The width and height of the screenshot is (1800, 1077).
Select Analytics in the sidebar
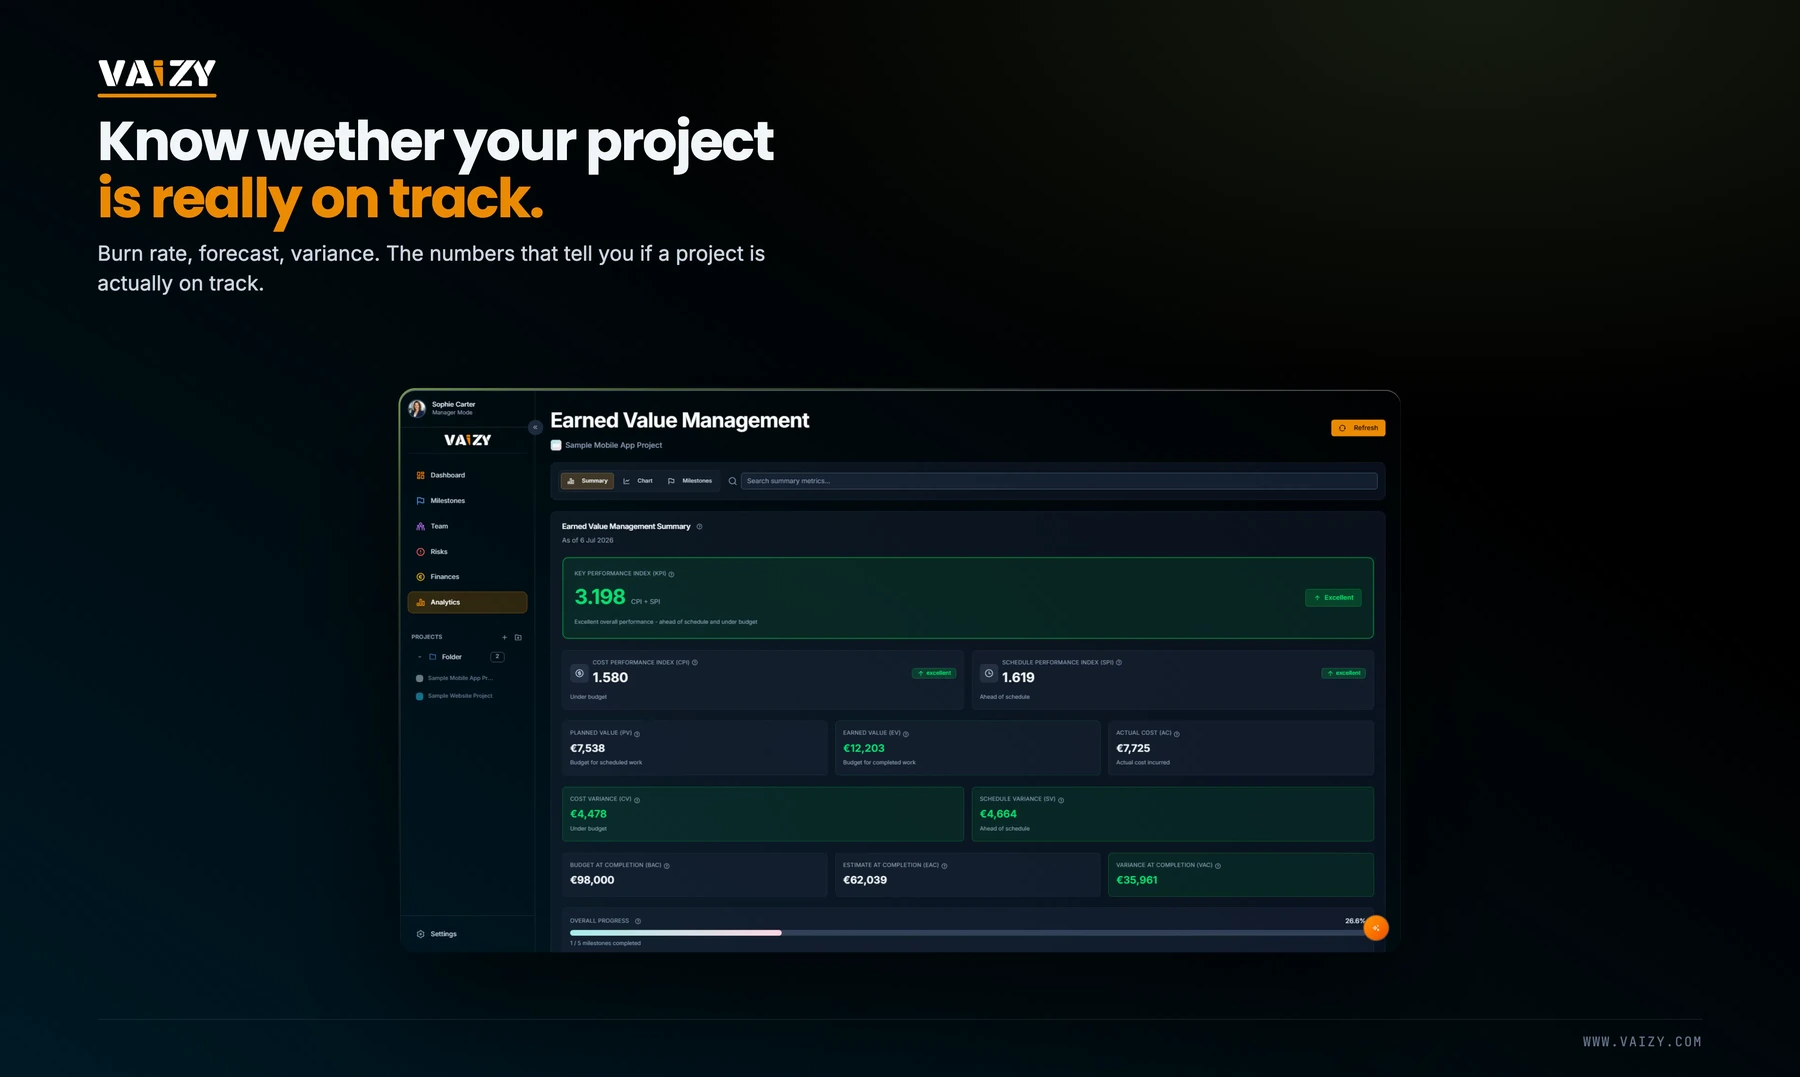467,602
